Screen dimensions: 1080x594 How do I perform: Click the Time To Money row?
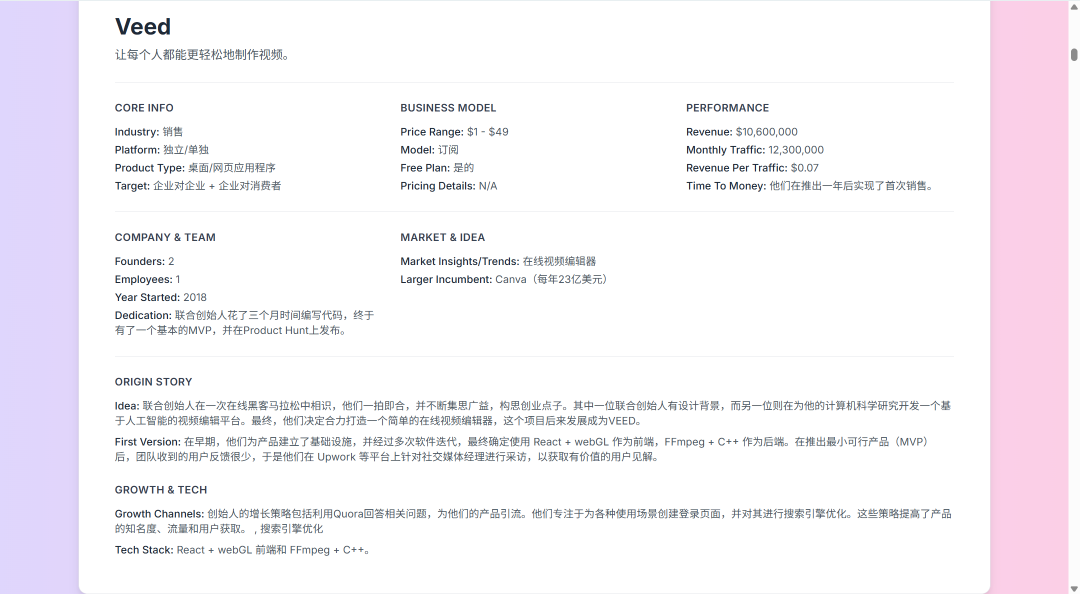pos(809,185)
